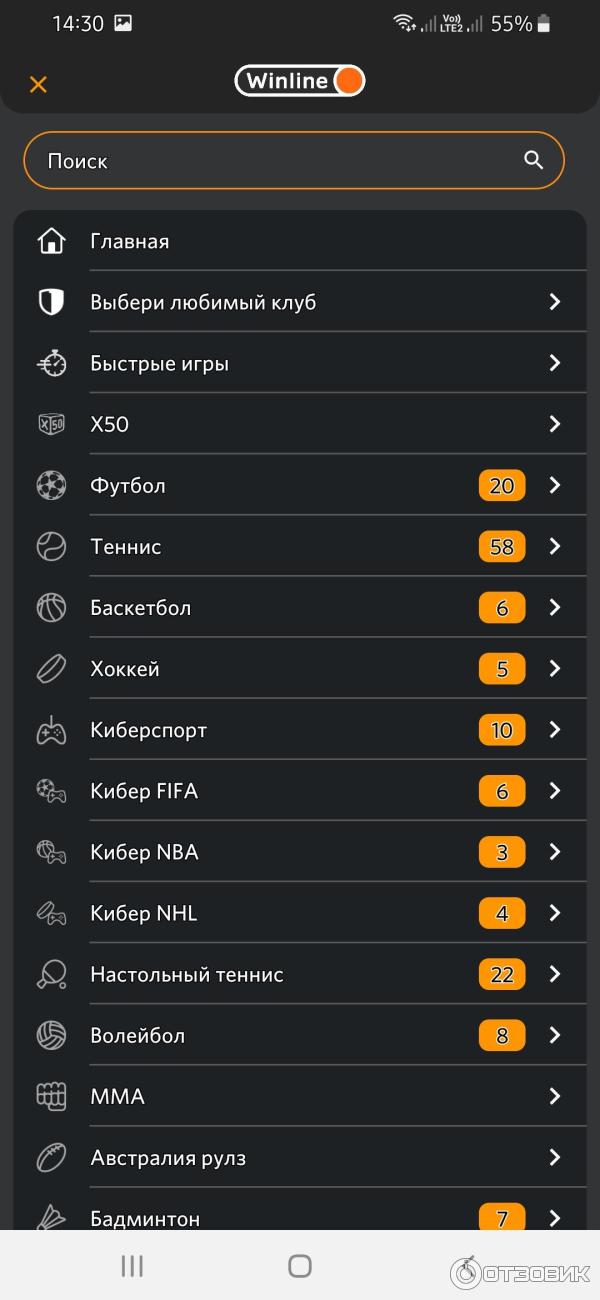This screenshot has width=600, height=1300.
Task: Tap the Android home navigation button
Action: pyautogui.click(x=300, y=1266)
